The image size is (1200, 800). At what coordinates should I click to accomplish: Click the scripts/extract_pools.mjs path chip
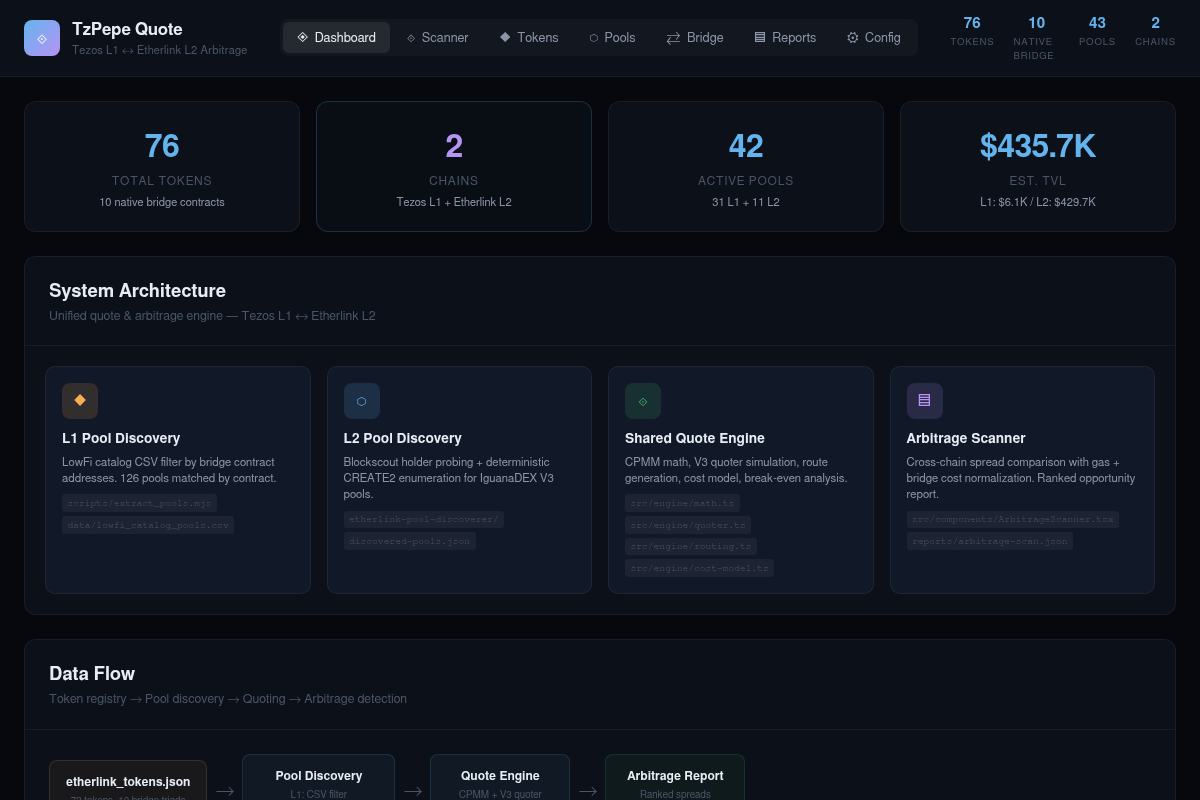[x=140, y=503]
